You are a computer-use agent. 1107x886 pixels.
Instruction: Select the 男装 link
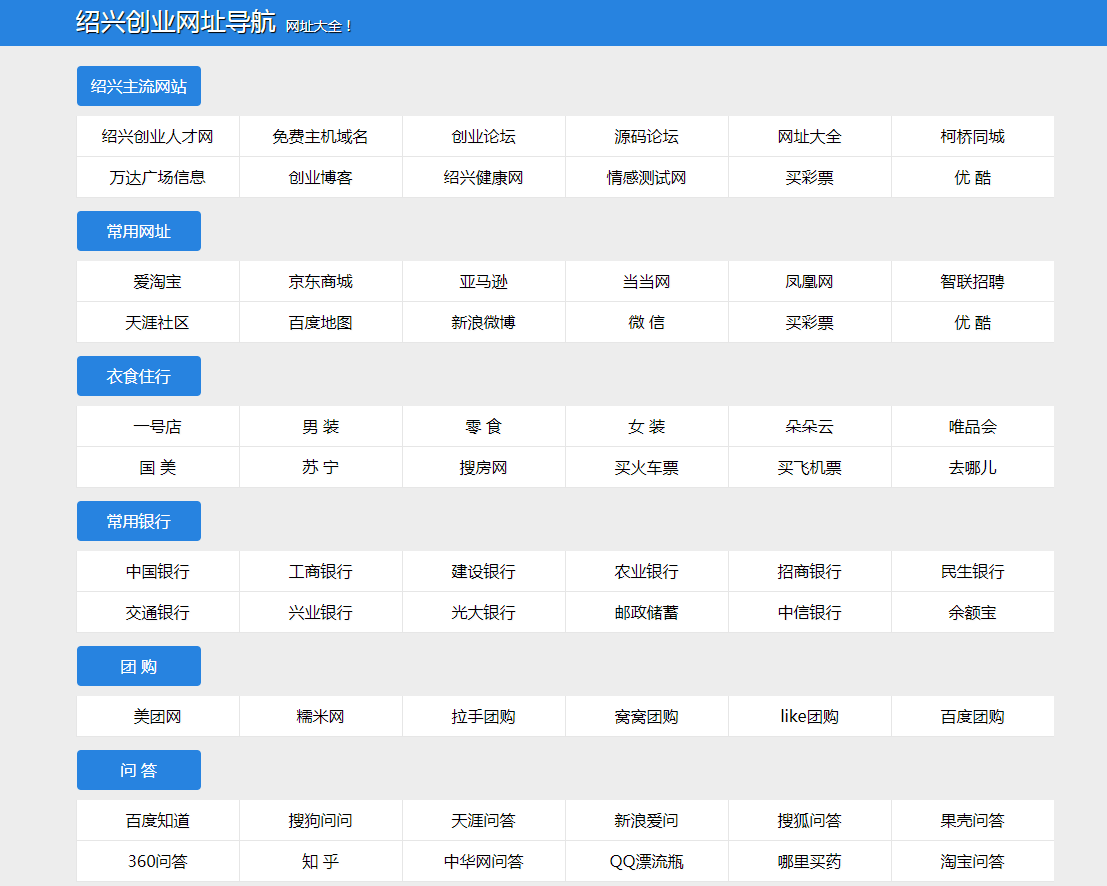click(x=321, y=426)
